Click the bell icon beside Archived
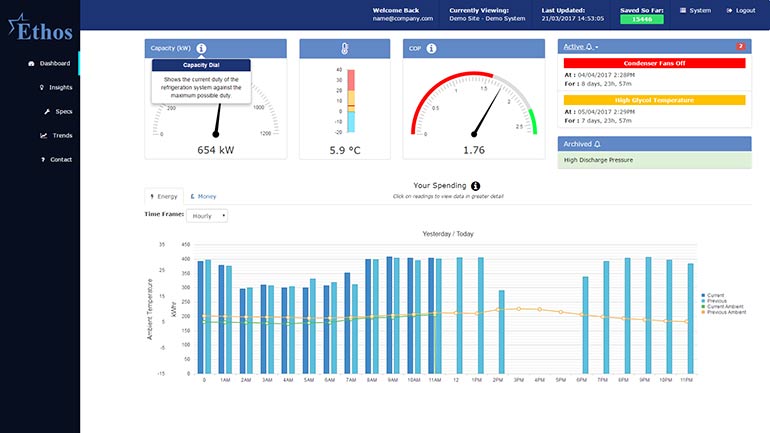Viewport: 770px width, 433px height. point(597,144)
